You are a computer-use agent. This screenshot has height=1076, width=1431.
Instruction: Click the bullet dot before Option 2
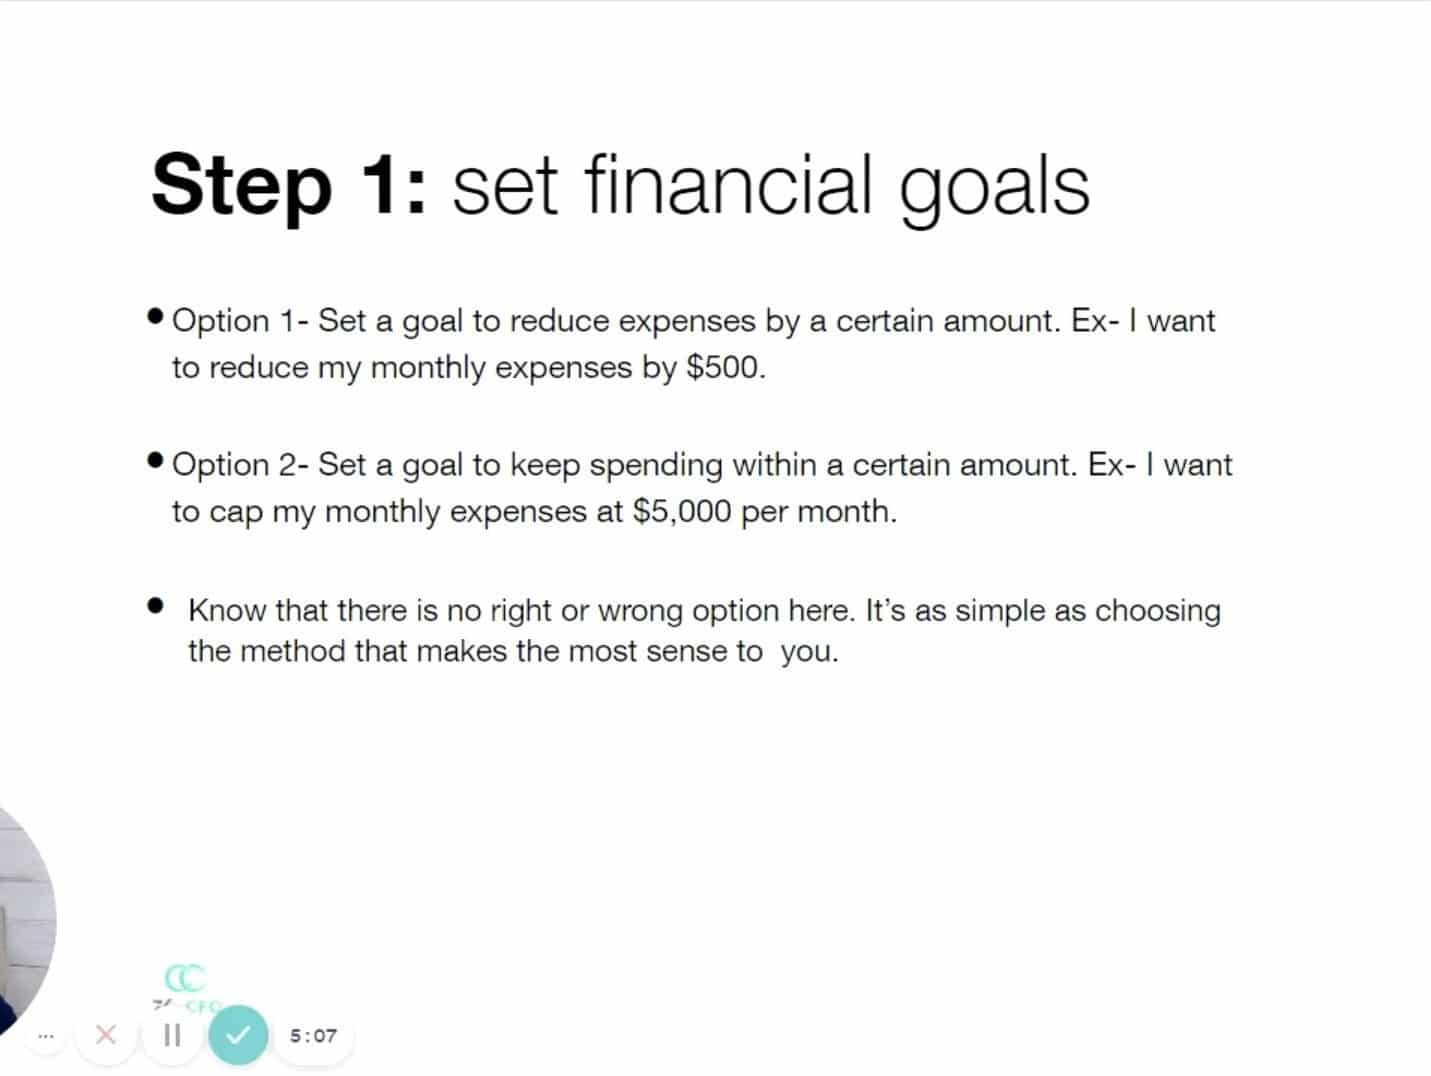tap(154, 461)
